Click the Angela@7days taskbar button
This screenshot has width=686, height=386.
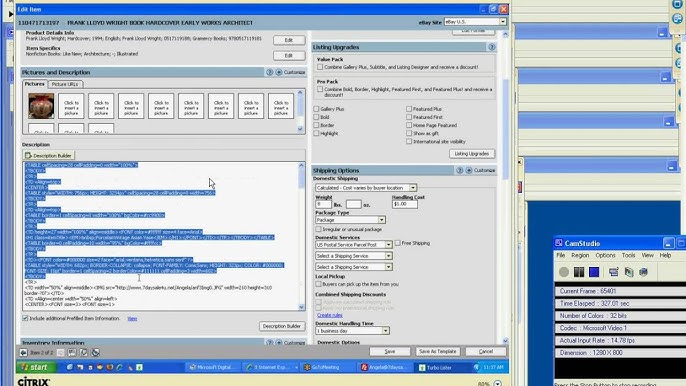point(384,367)
